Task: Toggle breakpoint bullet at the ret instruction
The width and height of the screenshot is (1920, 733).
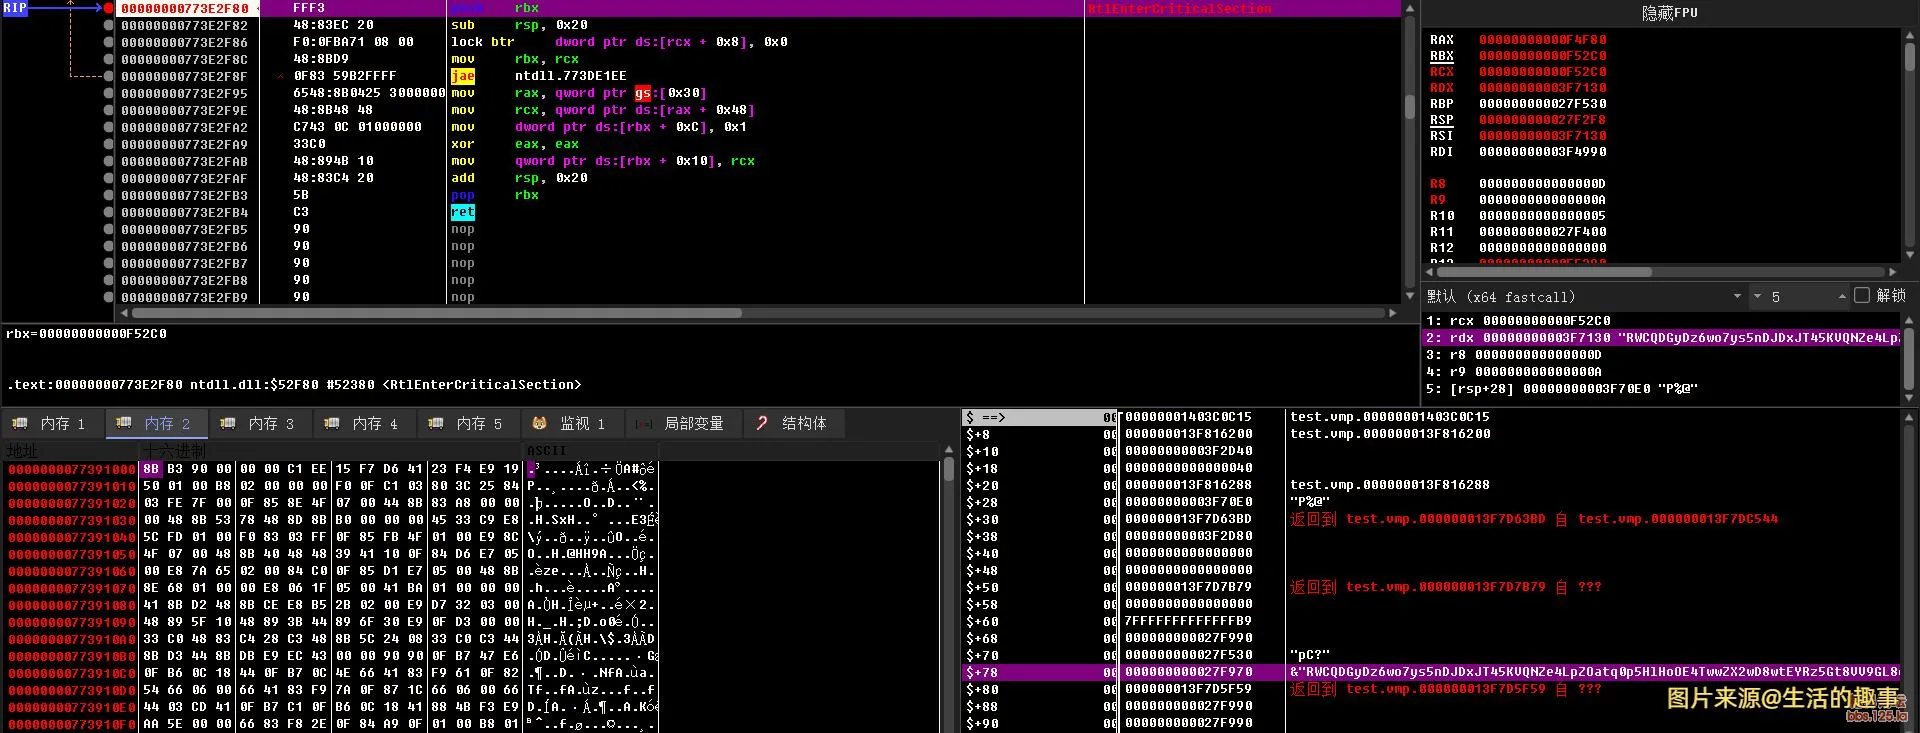Action: tap(108, 212)
